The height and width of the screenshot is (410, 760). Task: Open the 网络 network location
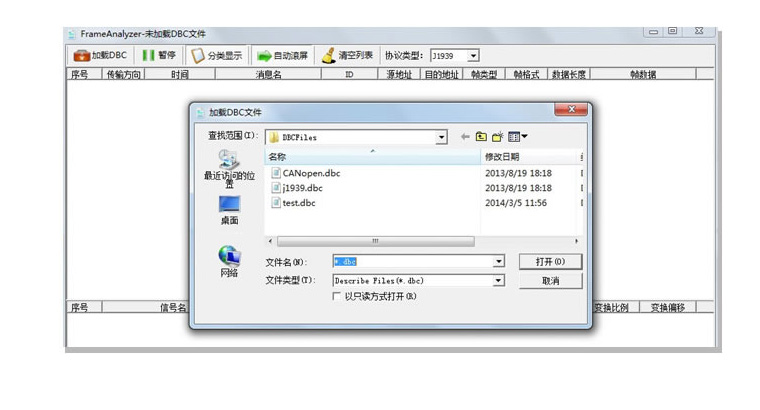coord(229,260)
